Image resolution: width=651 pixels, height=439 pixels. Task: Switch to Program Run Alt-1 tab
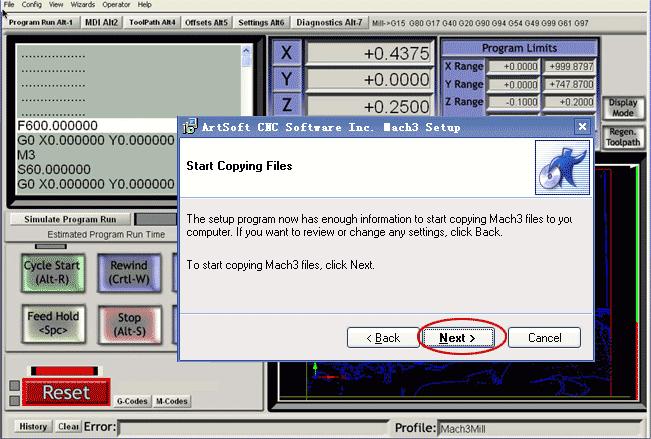(x=41, y=22)
